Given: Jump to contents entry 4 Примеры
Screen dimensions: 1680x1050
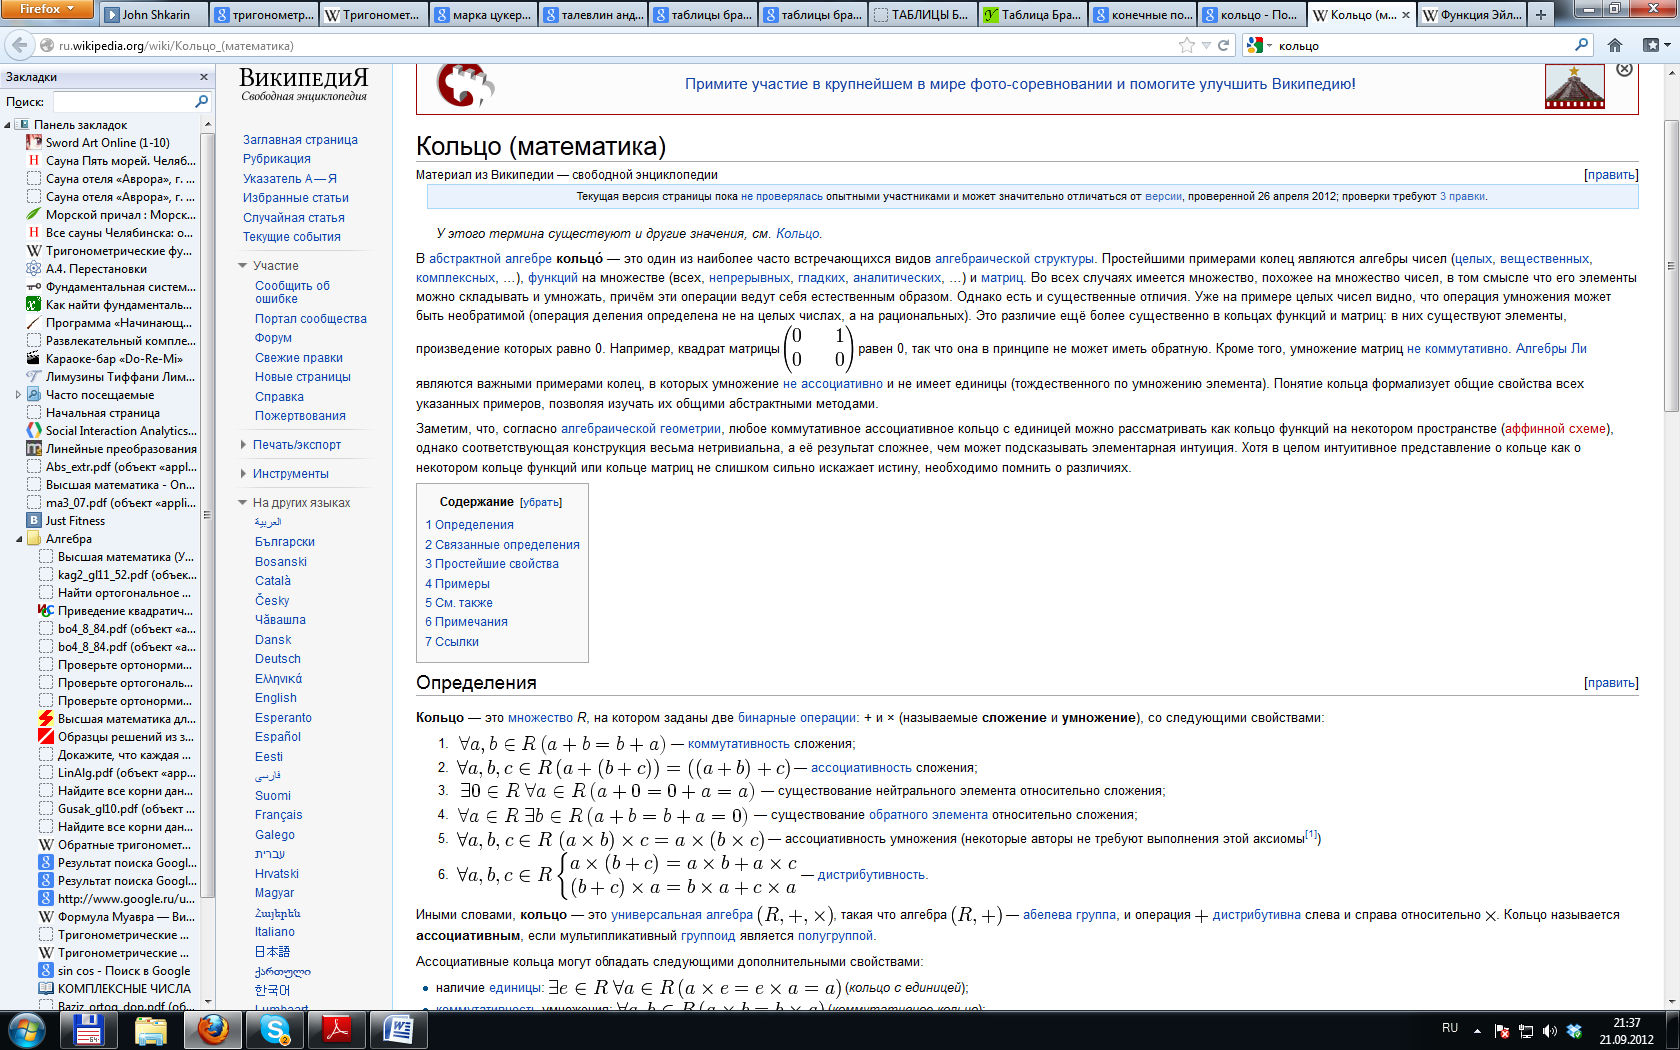Looking at the screenshot, I should 457,584.
